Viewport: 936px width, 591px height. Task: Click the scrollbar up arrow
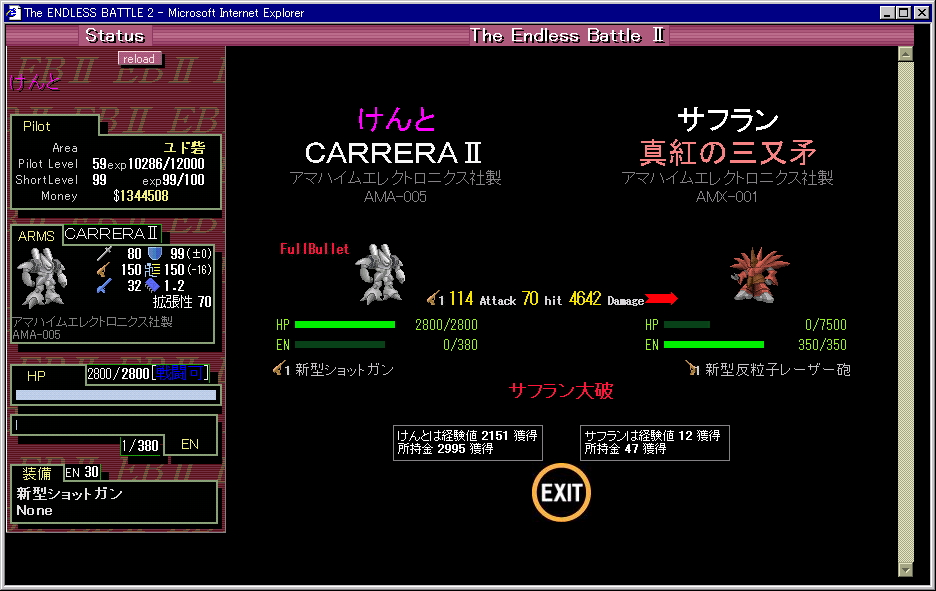tap(906, 54)
